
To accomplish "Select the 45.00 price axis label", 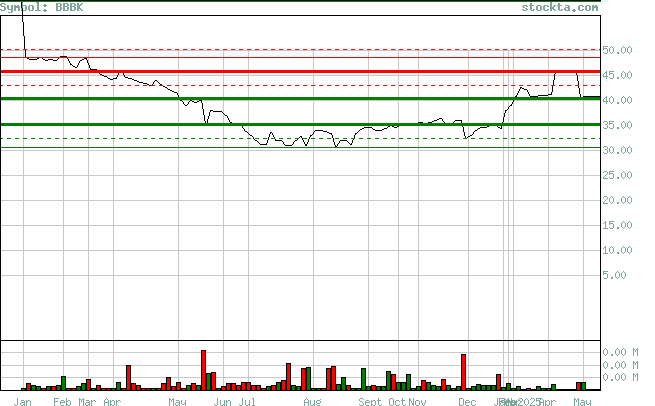I will tap(617, 75).
